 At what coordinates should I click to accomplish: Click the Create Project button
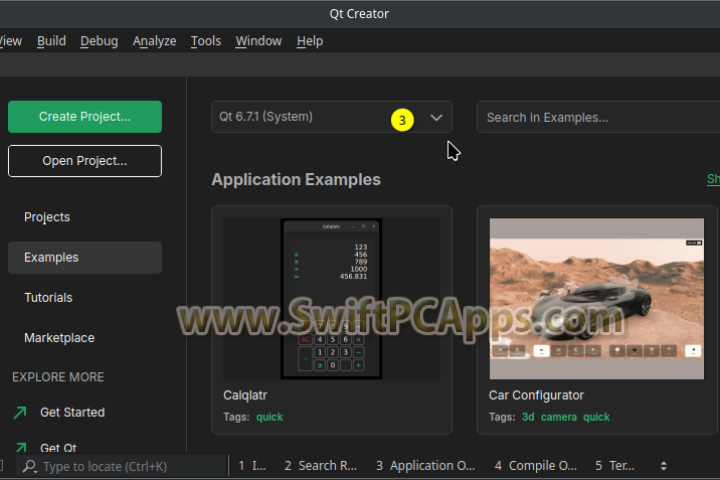click(85, 117)
